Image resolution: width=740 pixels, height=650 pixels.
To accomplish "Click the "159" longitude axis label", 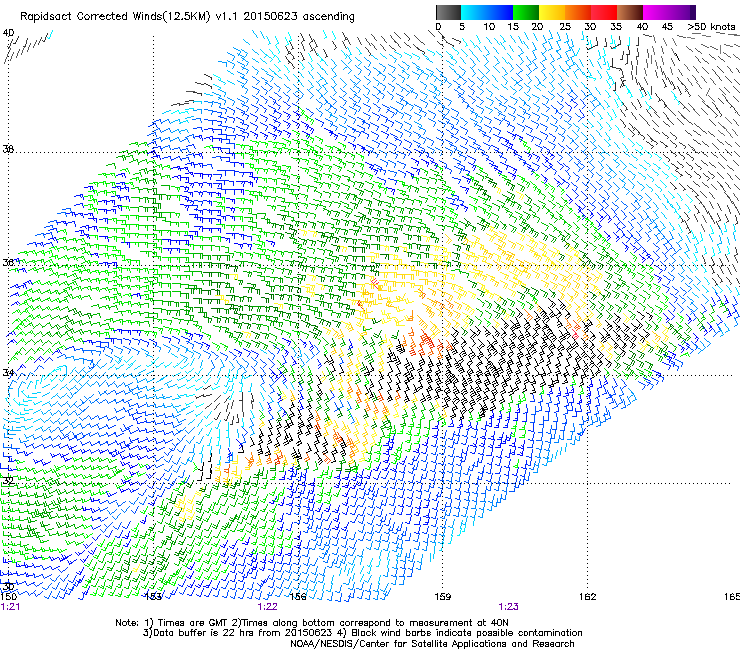I will pyautogui.click(x=442, y=597).
